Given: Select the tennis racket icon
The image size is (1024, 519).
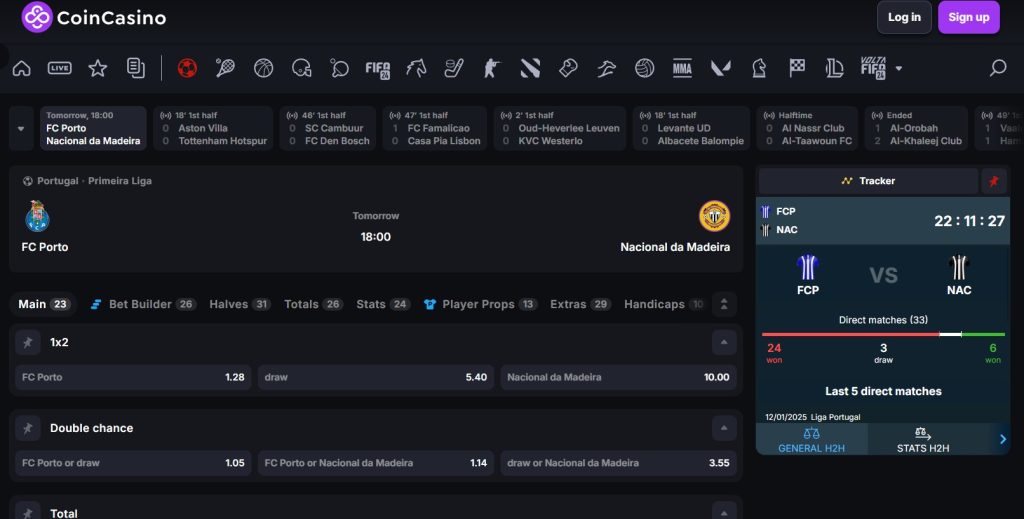Looking at the screenshot, I should pos(225,68).
